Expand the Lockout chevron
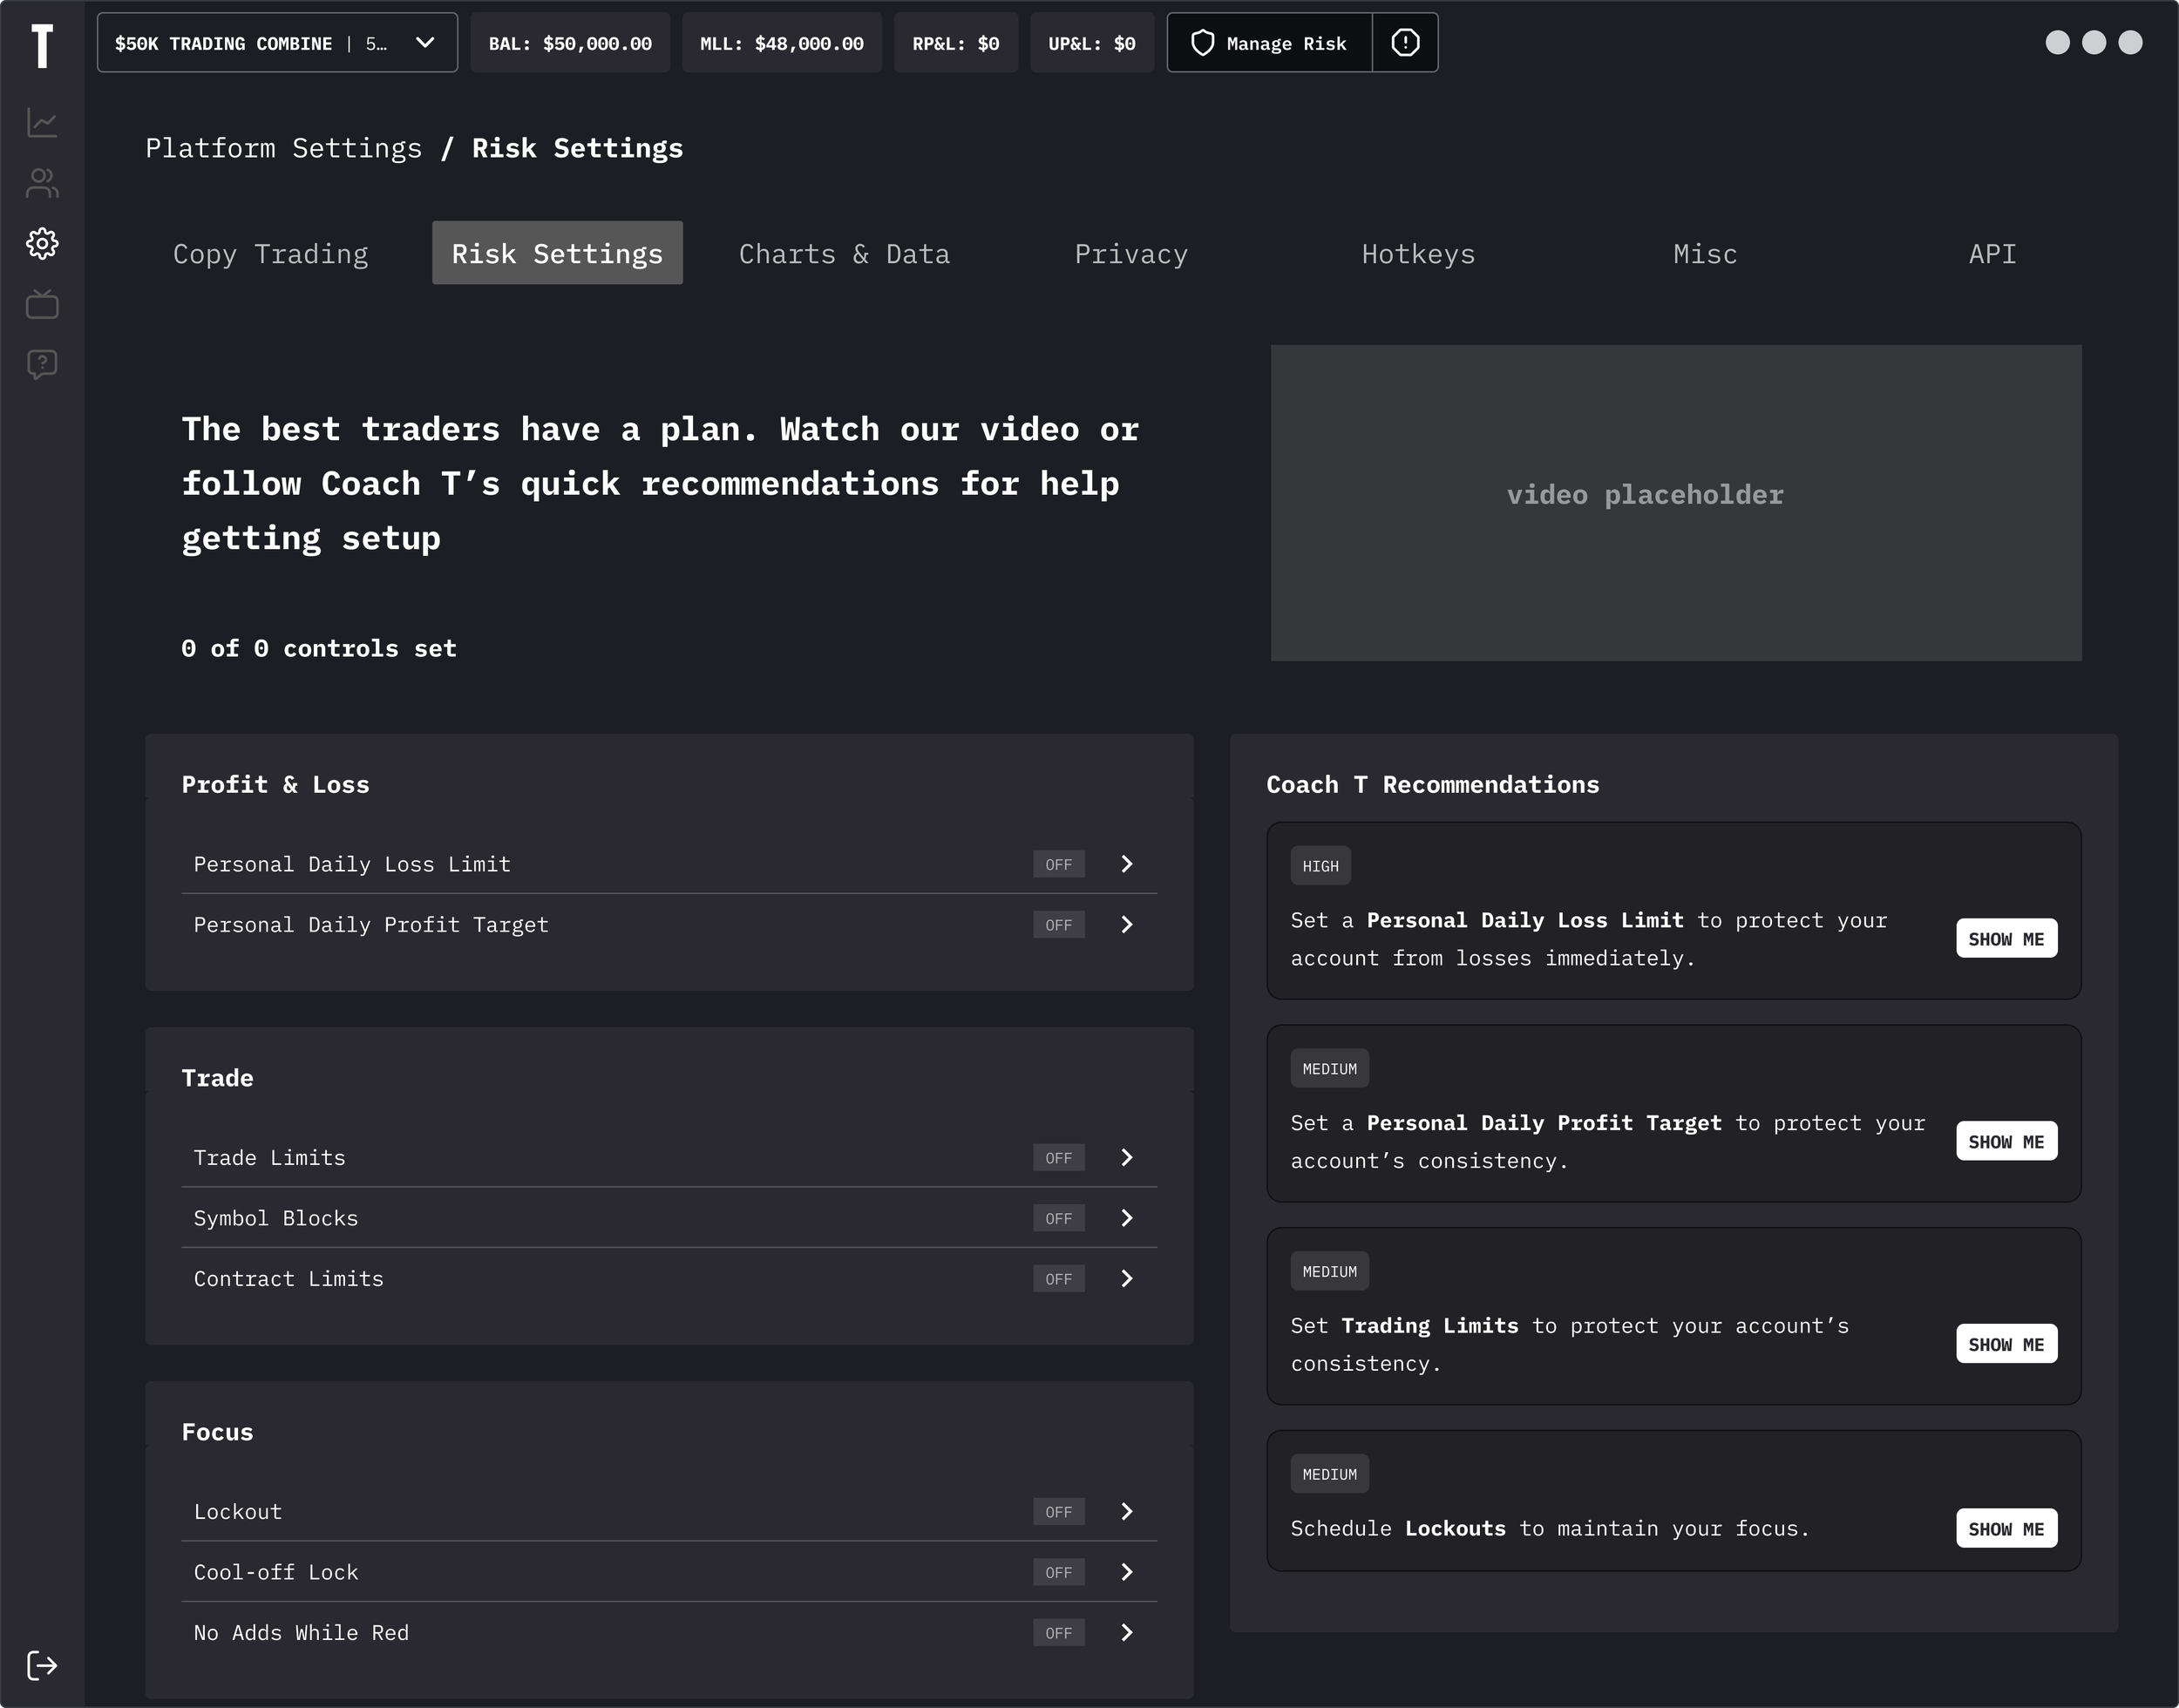The width and height of the screenshot is (2179, 1708). [x=1127, y=1512]
